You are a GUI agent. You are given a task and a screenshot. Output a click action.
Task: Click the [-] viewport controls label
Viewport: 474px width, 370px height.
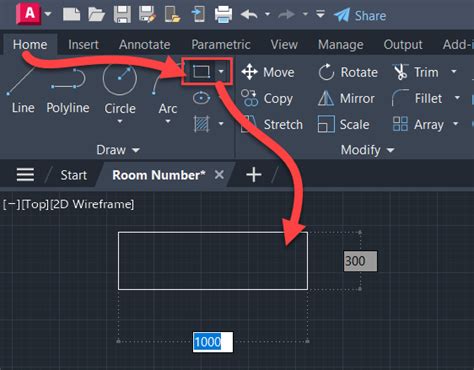tap(12, 204)
